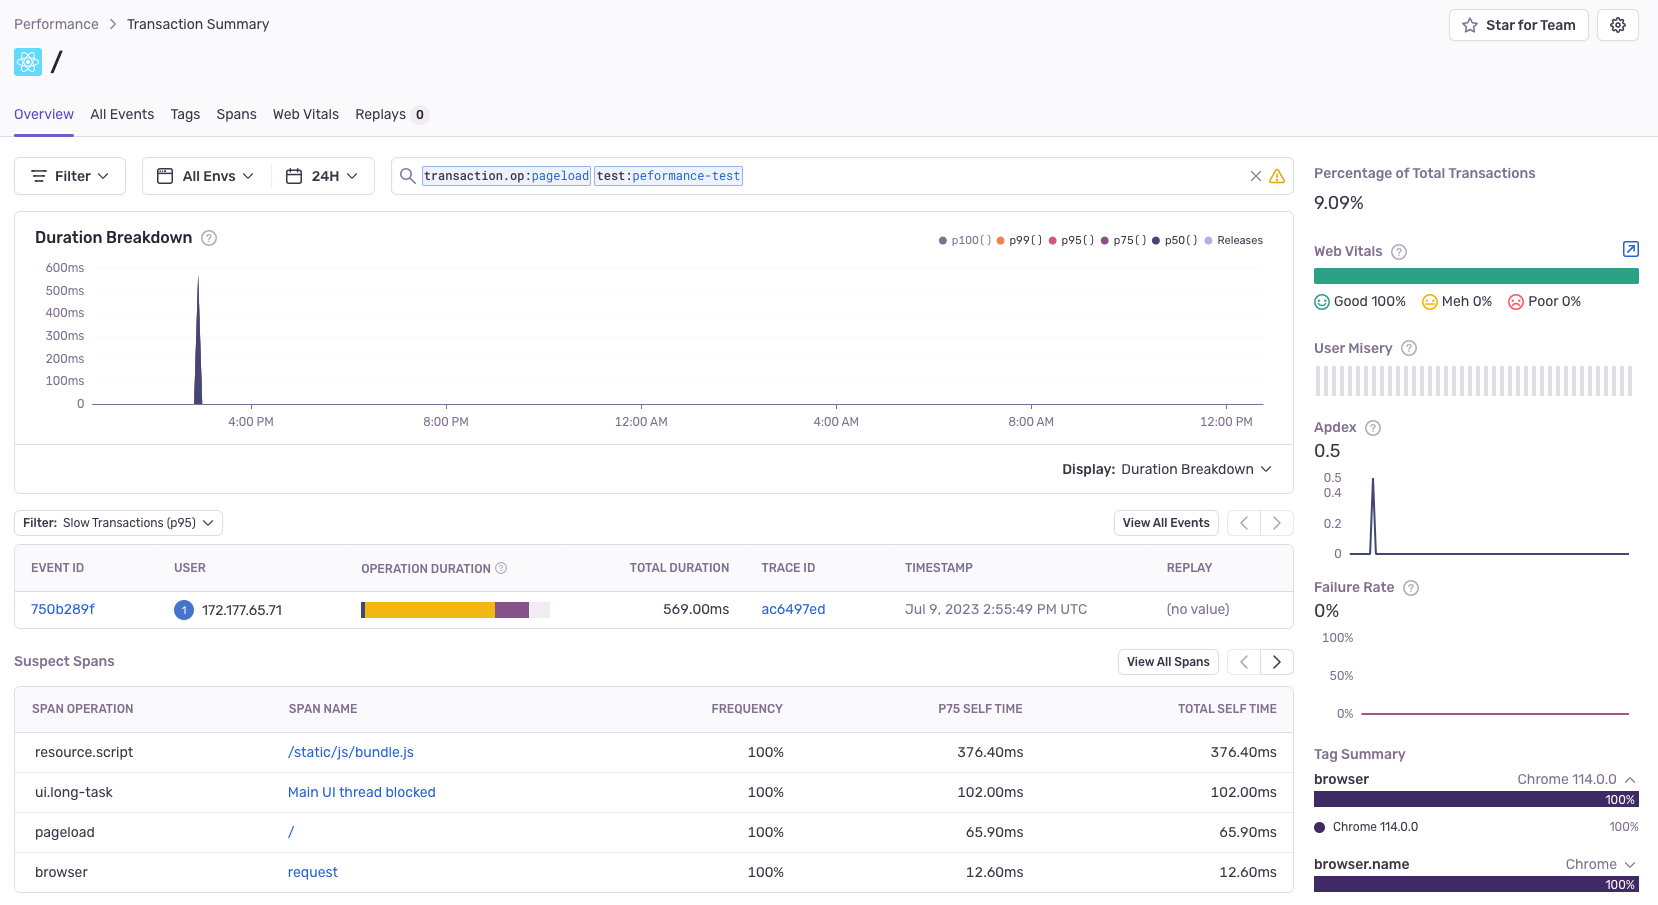Toggle p100() series in chart legend
Screen dimensions: 1658x905
pyautogui.click(x=965, y=241)
